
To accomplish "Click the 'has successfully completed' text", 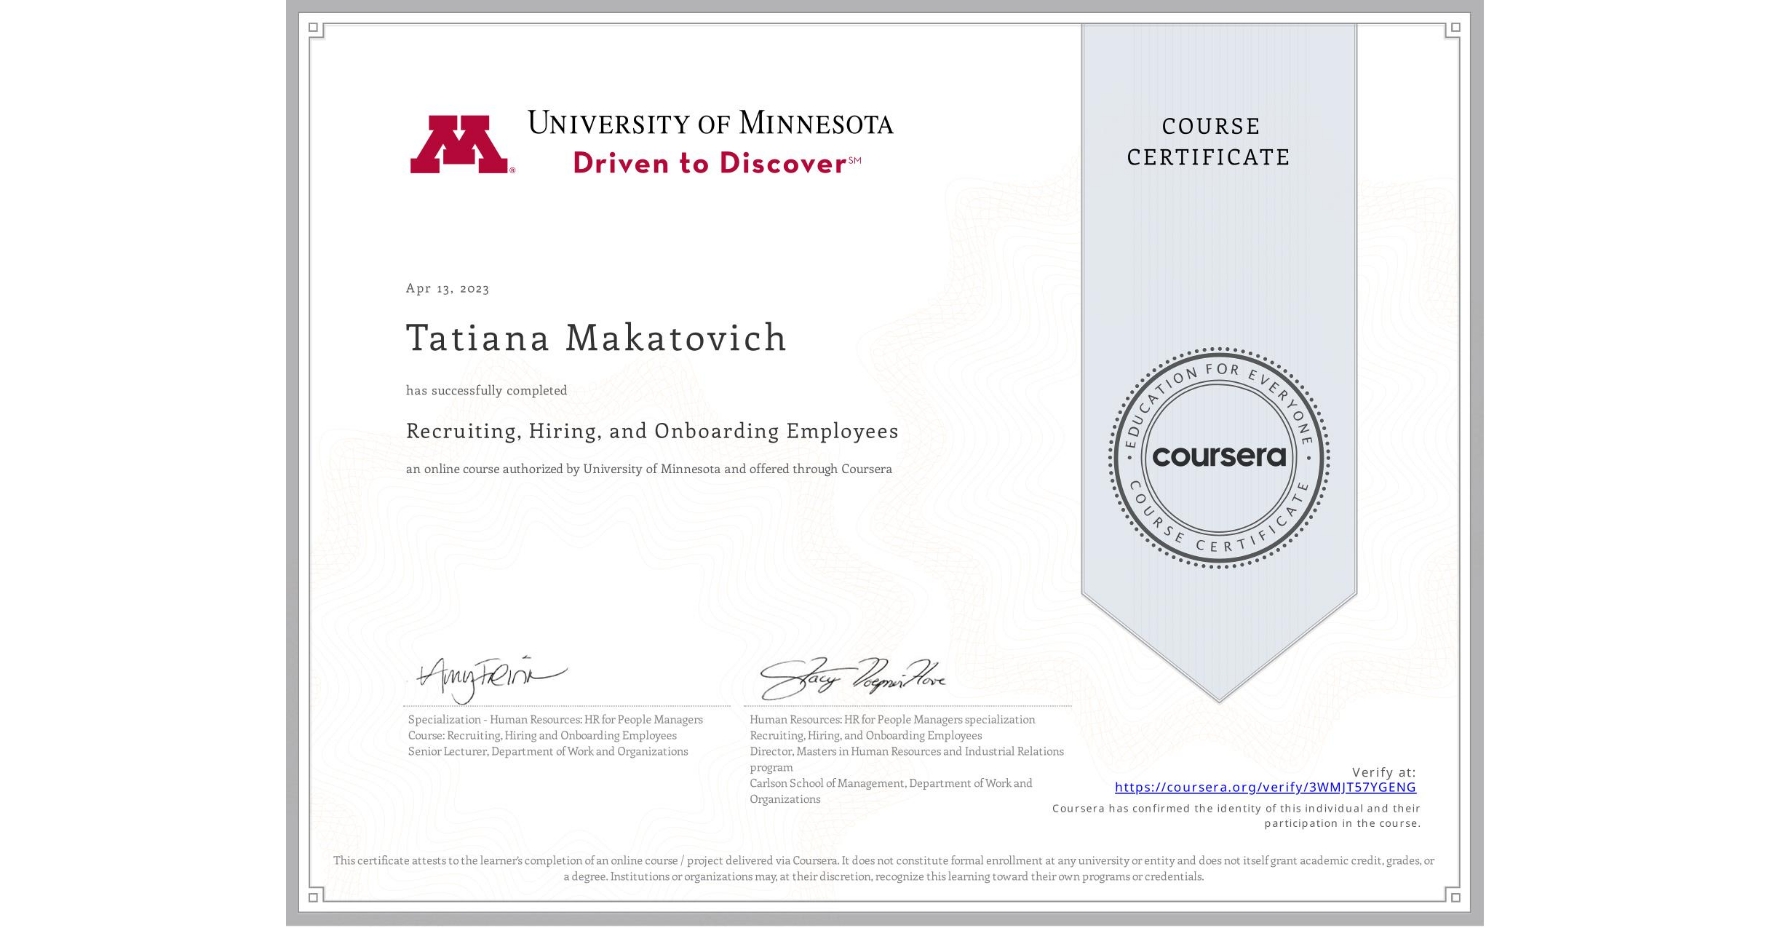I will click(486, 391).
